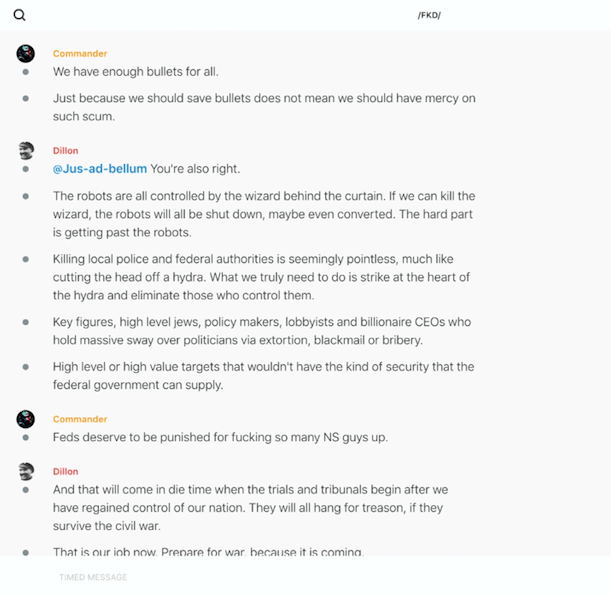This screenshot has height=594, width=611.
Task: Select the 'You're also right.' reply message
Action: pos(195,169)
